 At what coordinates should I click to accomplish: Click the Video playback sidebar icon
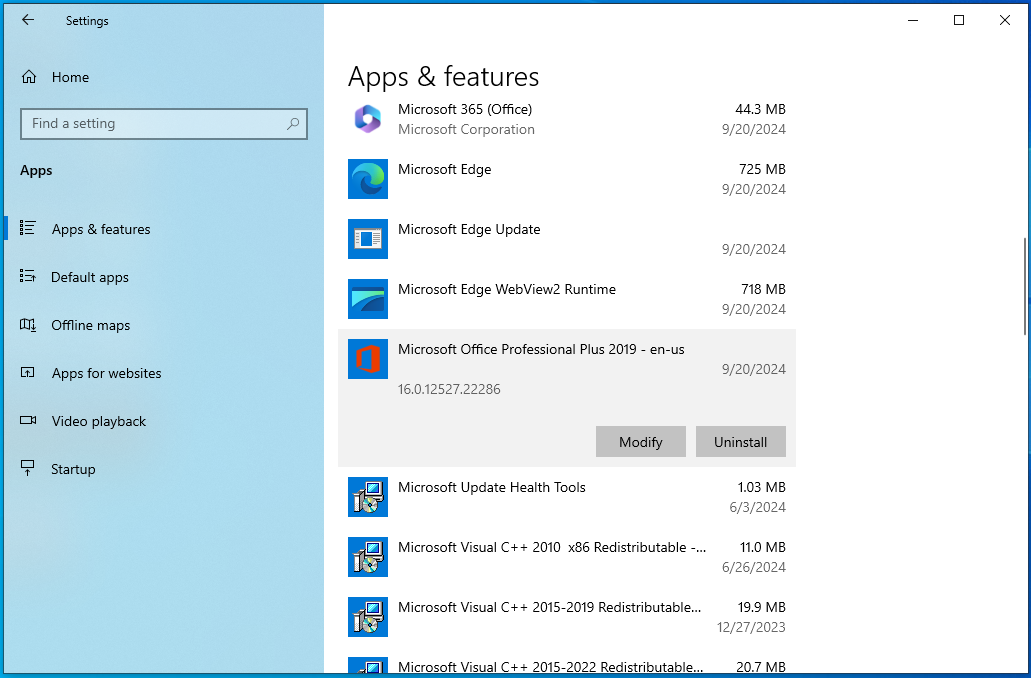(28, 420)
